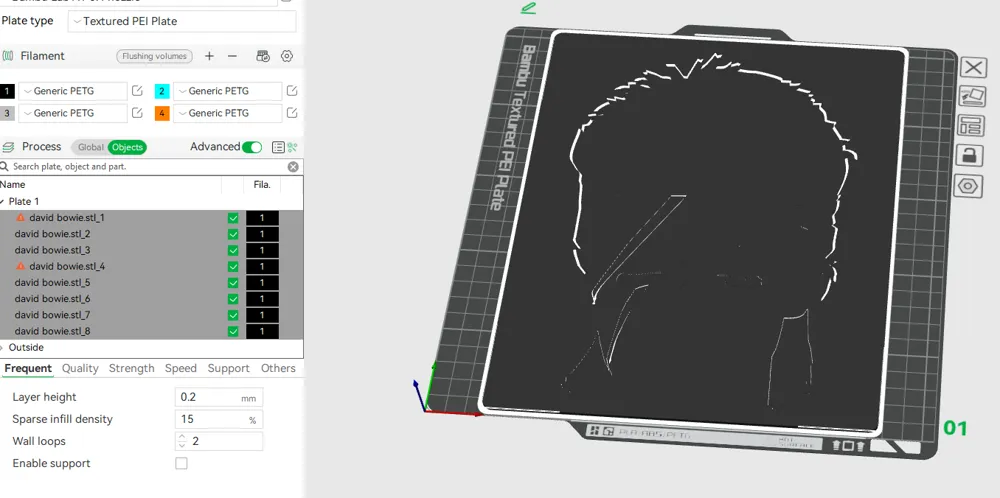1000x498 pixels.
Task: Edit filament 3 preset icon
Action: [137, 113]
